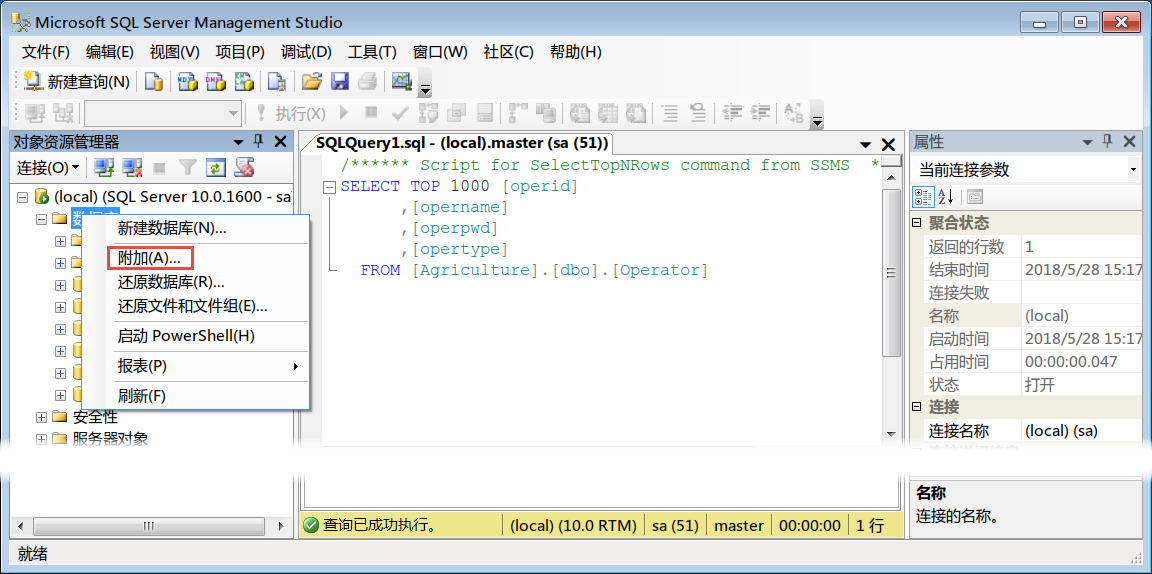Click Cancel Executing Query stop square
Viewport: 1152px width, 574px height.
[371, 113]
